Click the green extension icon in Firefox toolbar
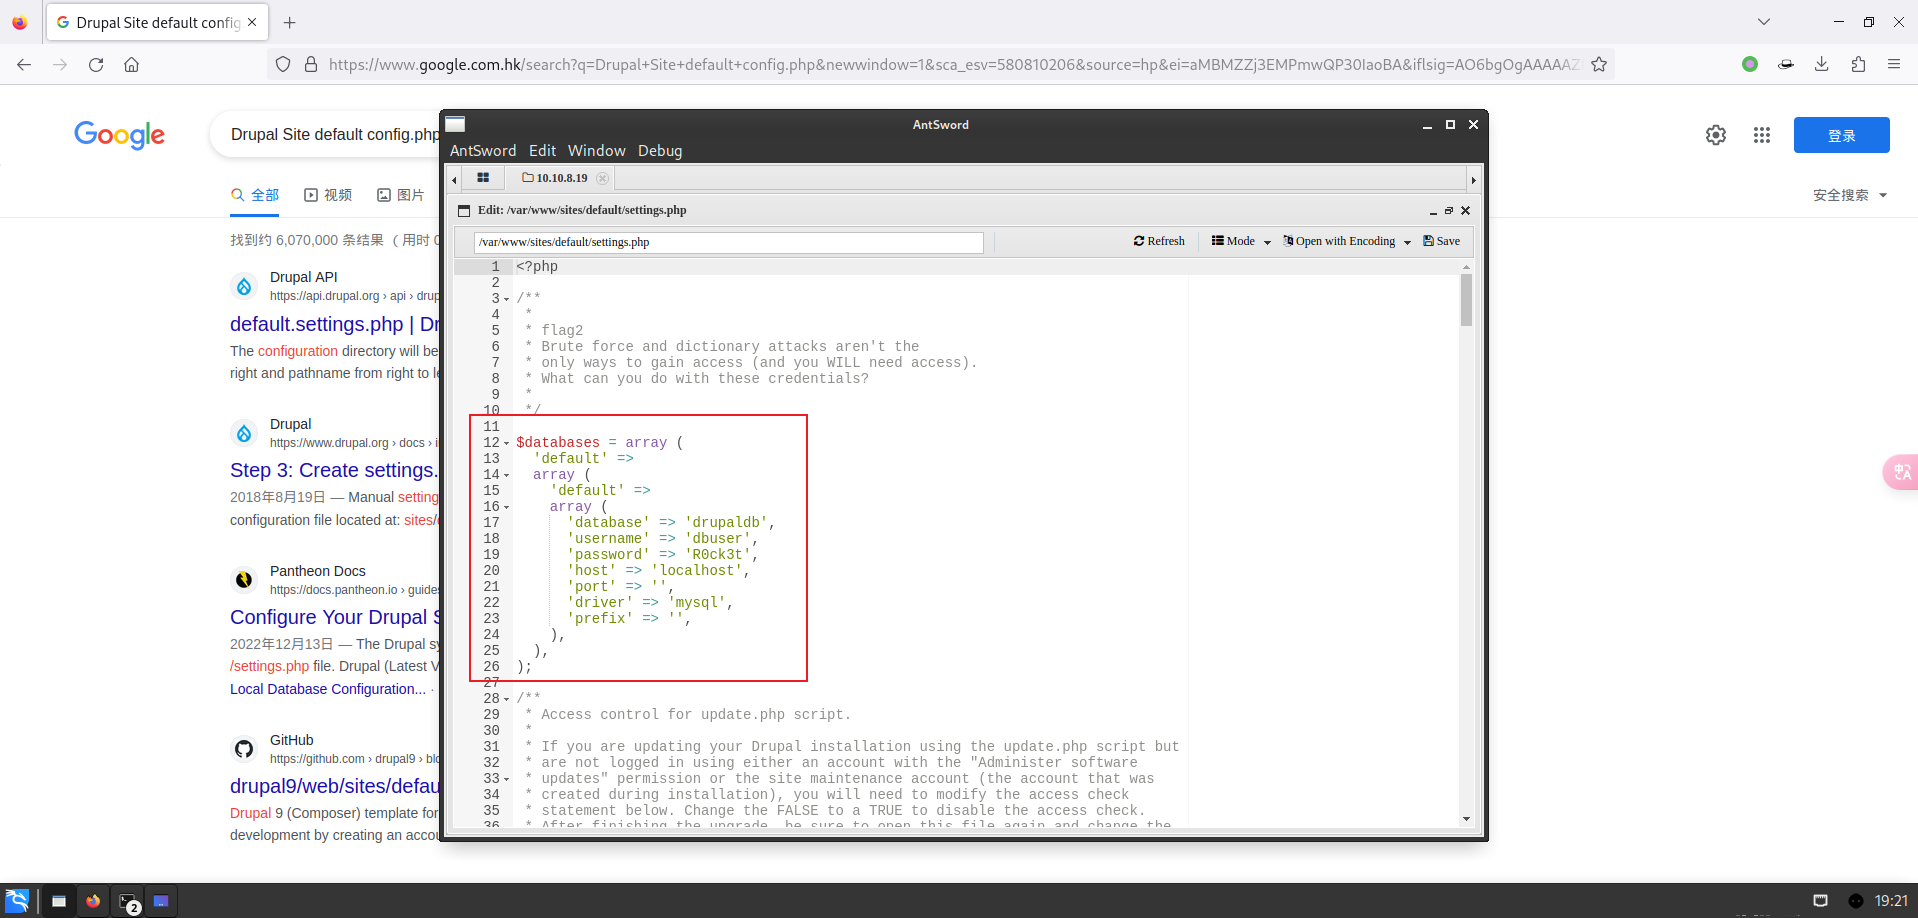Screen dimensions: 1918x918 click(x=1750, y=64)
